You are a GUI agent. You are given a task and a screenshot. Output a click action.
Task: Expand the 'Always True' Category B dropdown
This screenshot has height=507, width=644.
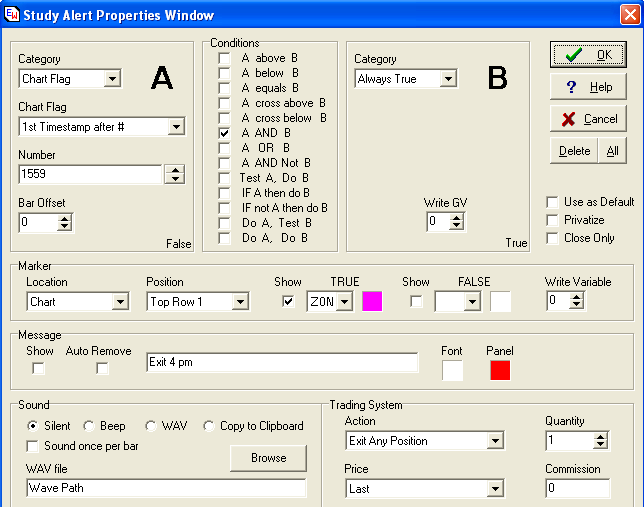(x=447, y=79)
